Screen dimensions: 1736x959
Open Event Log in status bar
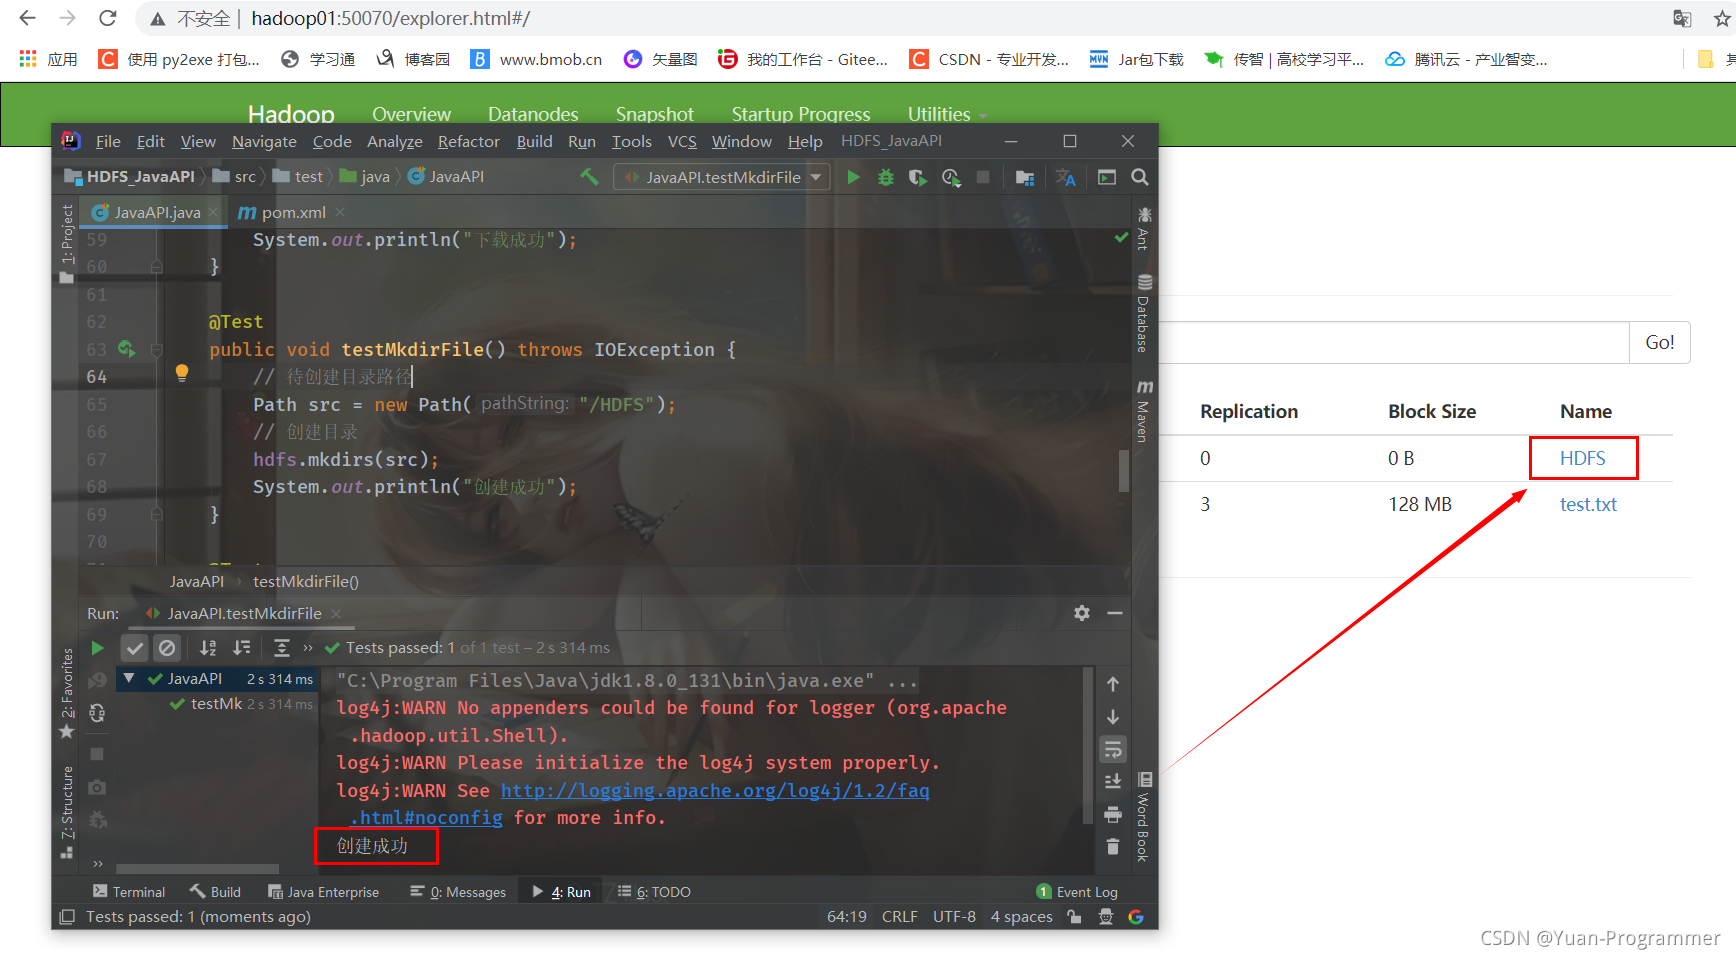click(1077, 892)
